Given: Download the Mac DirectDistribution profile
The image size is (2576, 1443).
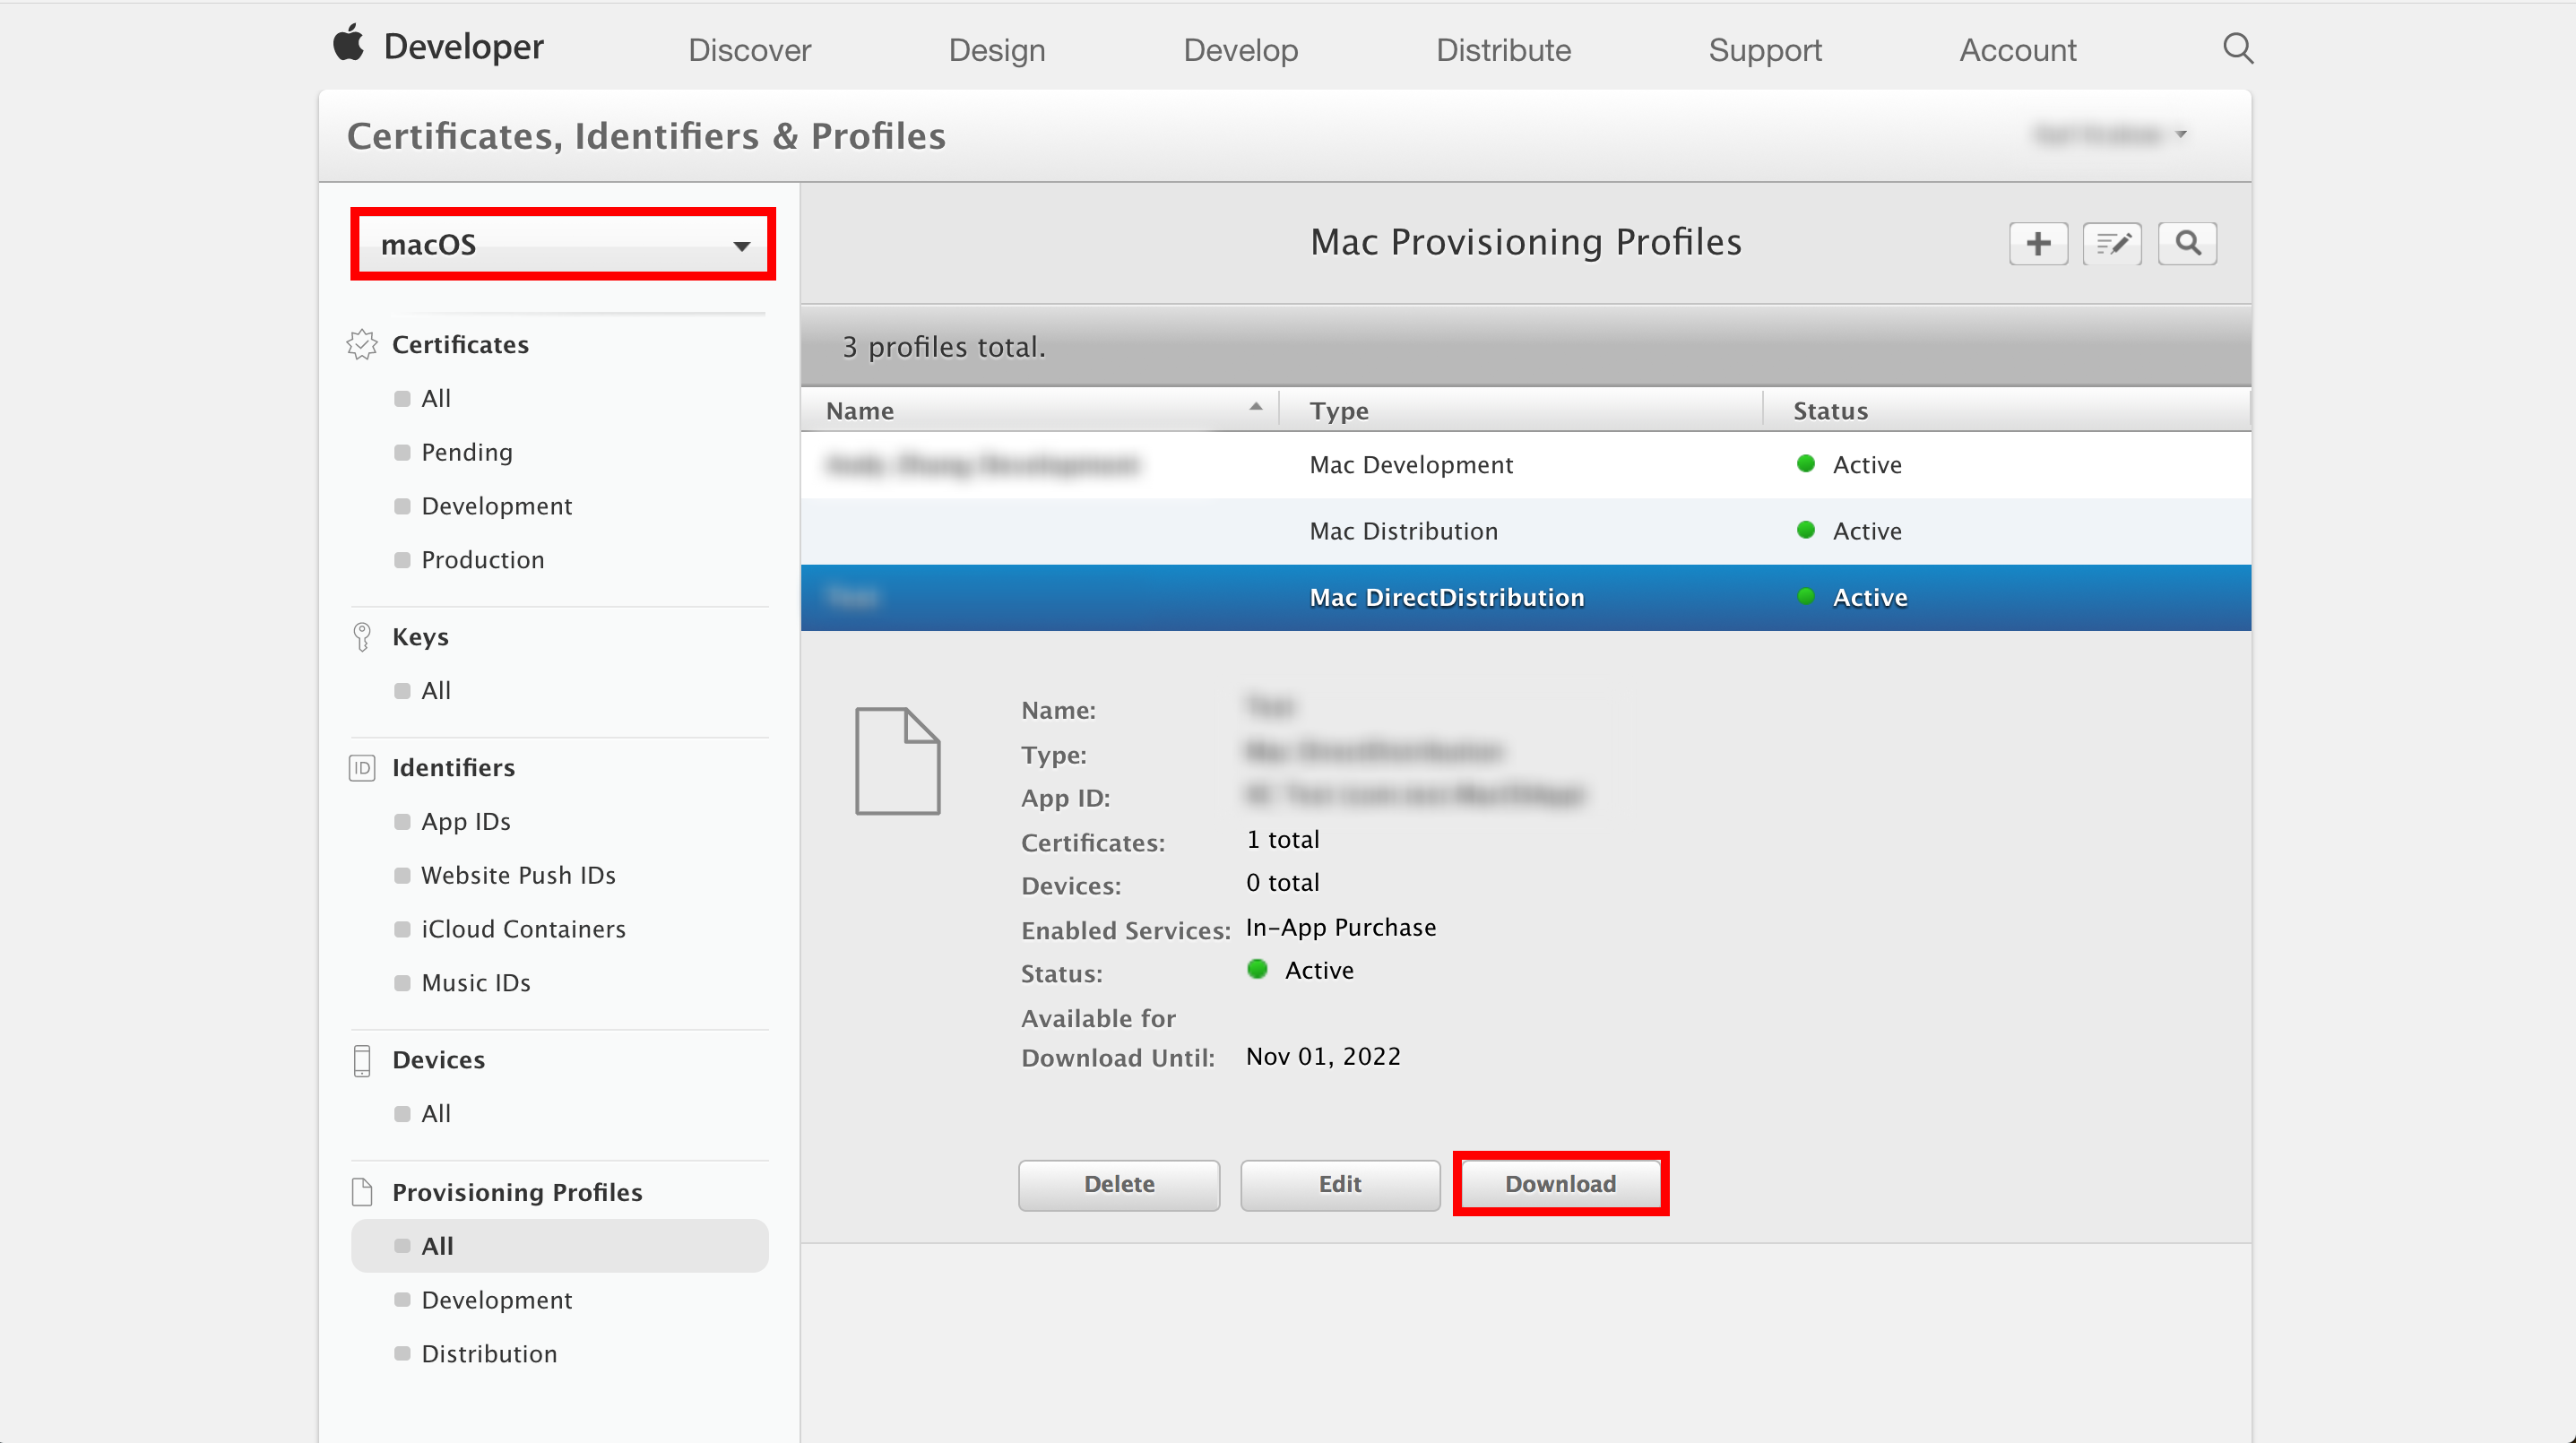Looking at the screenshot, I should pos(1560,1183).
